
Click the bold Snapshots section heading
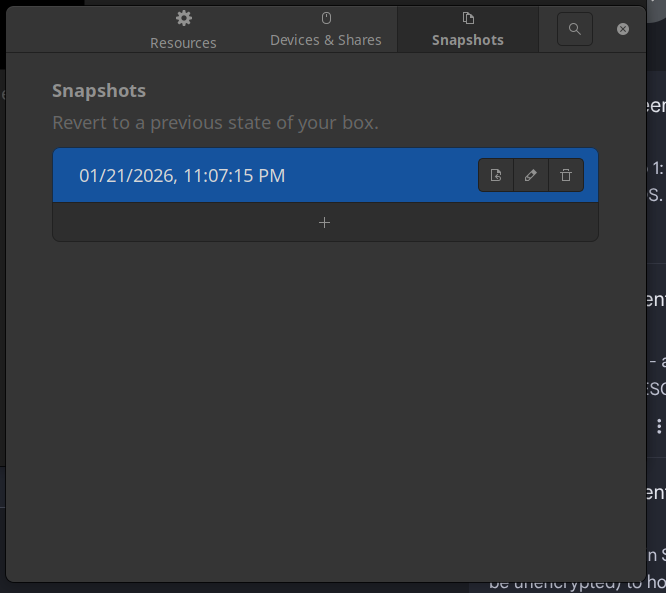pos(99,91)
